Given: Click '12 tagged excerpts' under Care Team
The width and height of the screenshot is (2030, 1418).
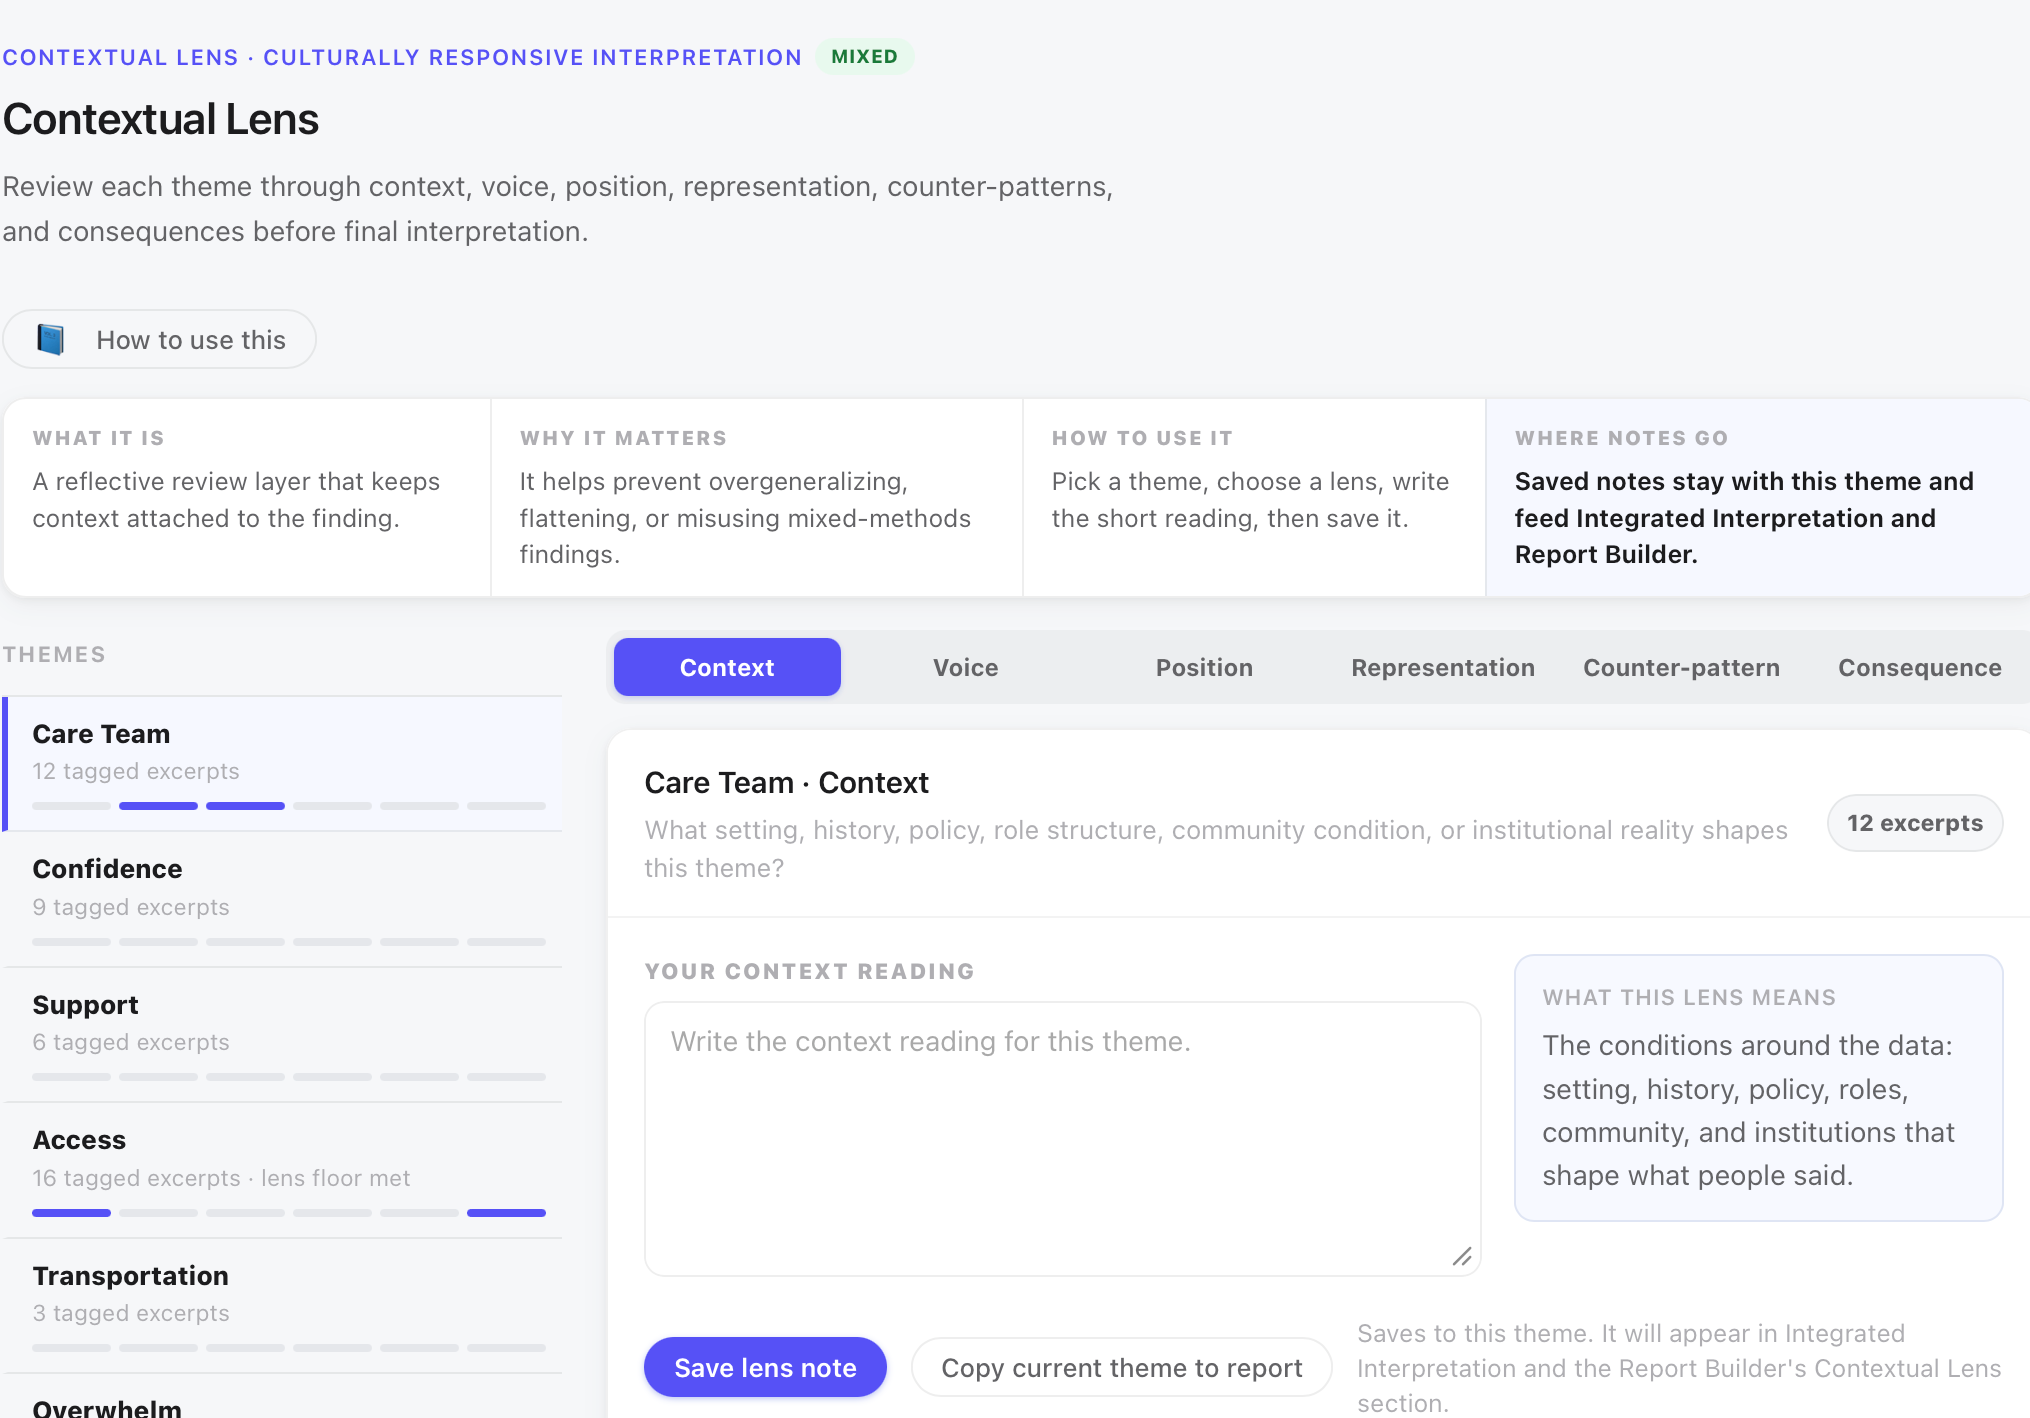Looking at the screenshot, I should pyautogui.click(x=136, y=771).
